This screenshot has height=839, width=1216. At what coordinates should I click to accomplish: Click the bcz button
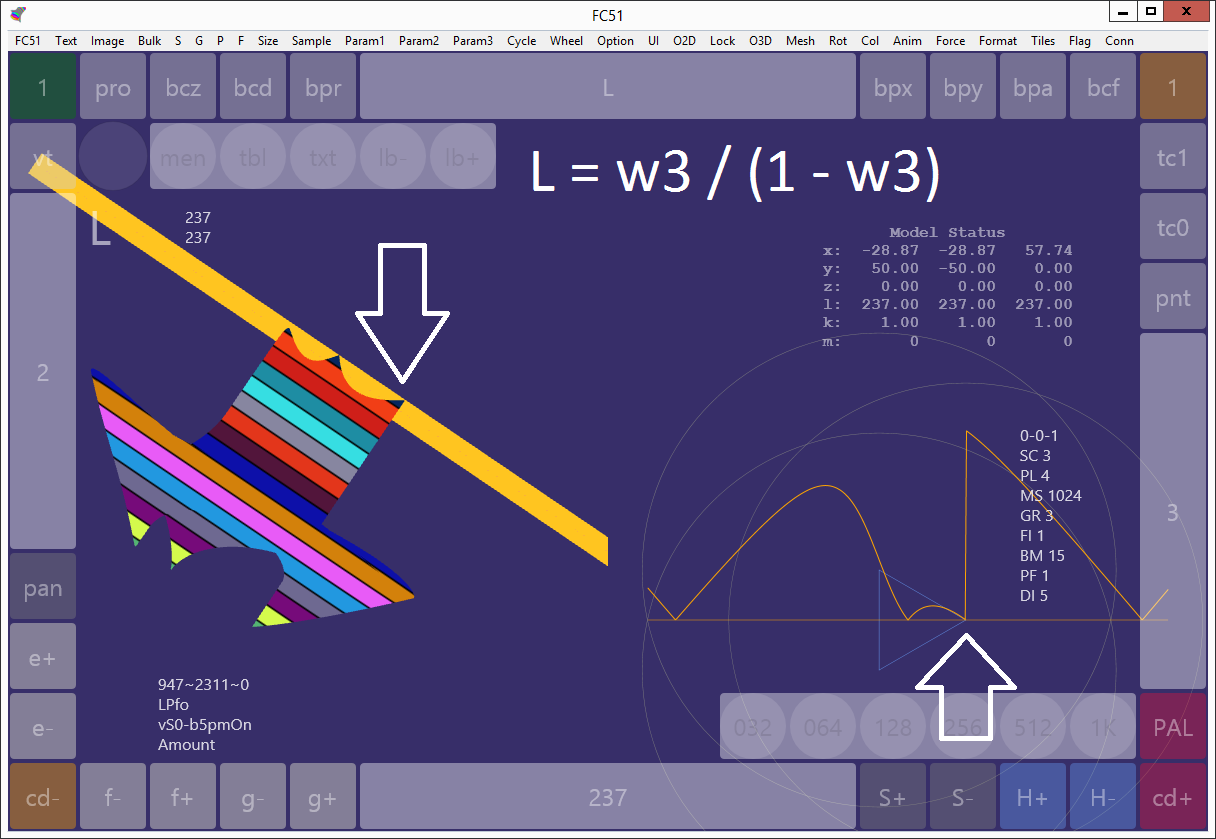point(183,87)
